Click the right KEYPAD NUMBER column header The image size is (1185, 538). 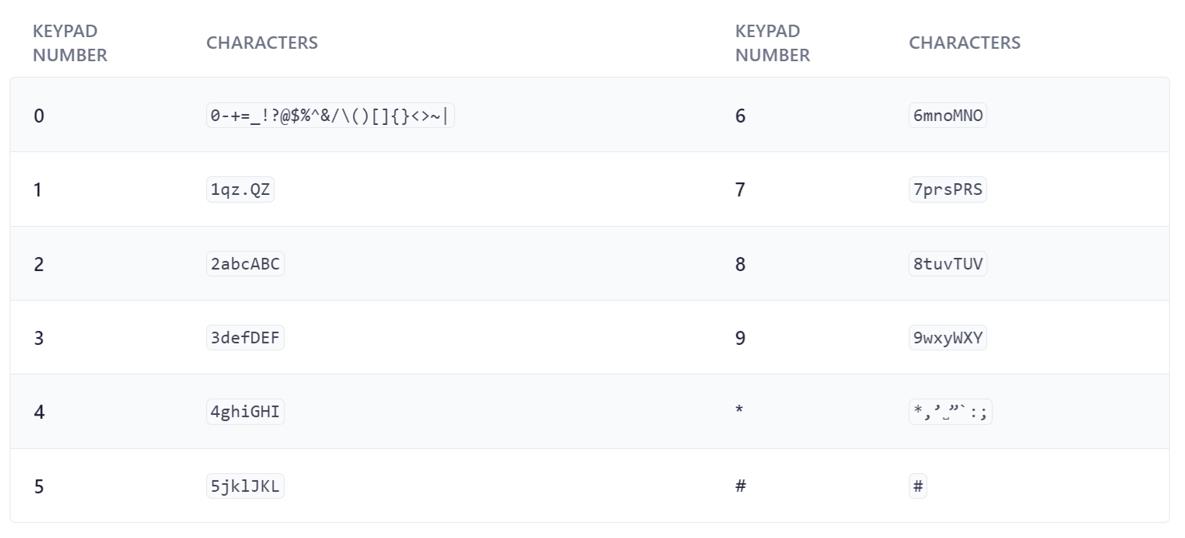point(772,43)
